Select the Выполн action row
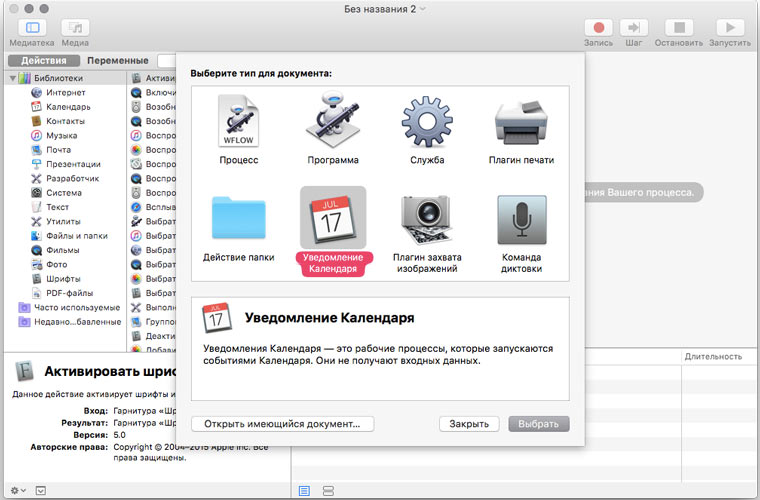The height and width of the screenshot is (500, 760). [153, 308]
